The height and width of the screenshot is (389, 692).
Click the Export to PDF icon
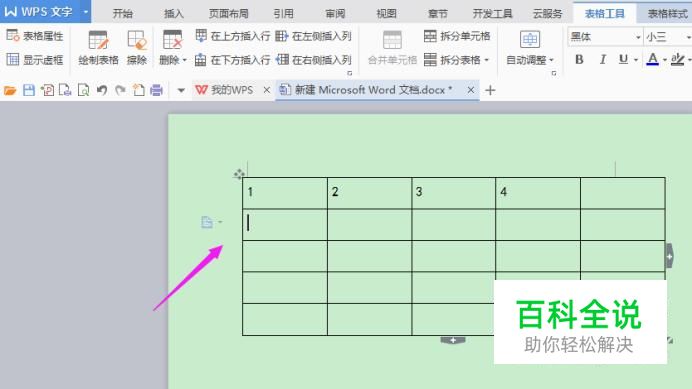point(47,91)
